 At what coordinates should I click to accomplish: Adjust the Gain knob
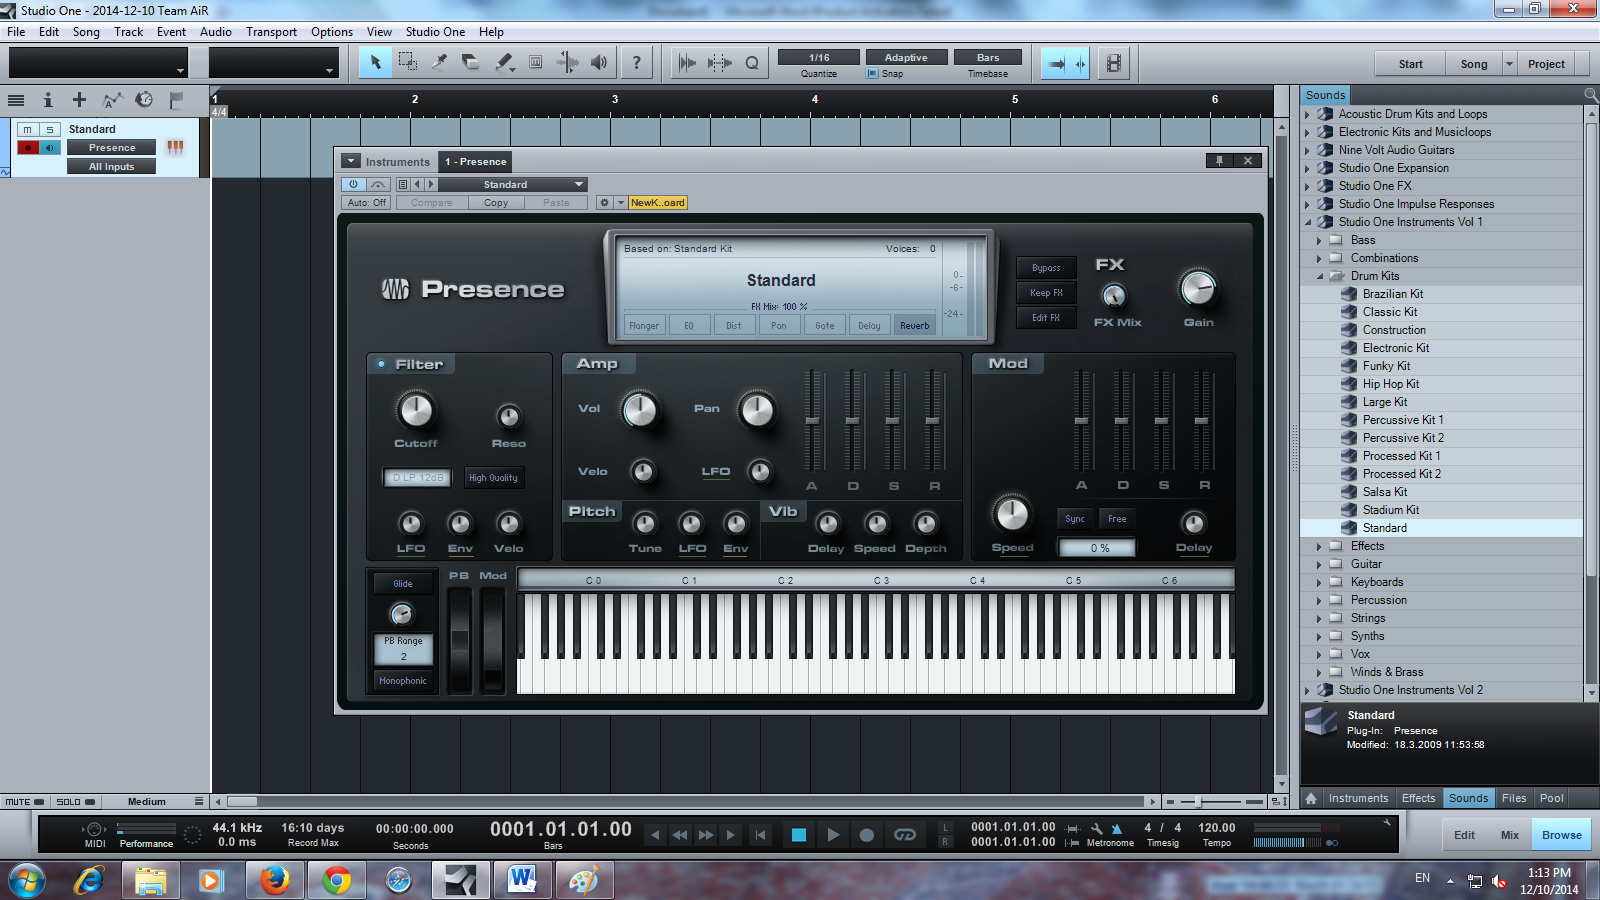tap(1198, 289)
